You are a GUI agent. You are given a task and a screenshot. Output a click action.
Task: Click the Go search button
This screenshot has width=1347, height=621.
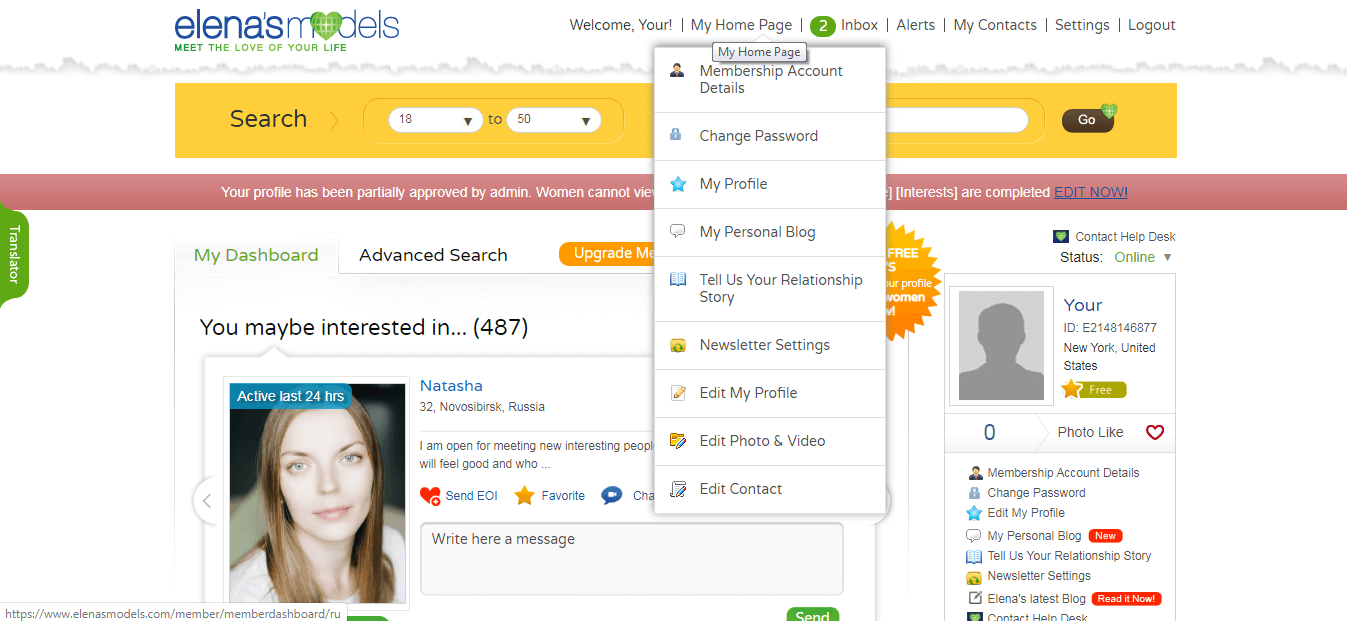point(1088,120)
